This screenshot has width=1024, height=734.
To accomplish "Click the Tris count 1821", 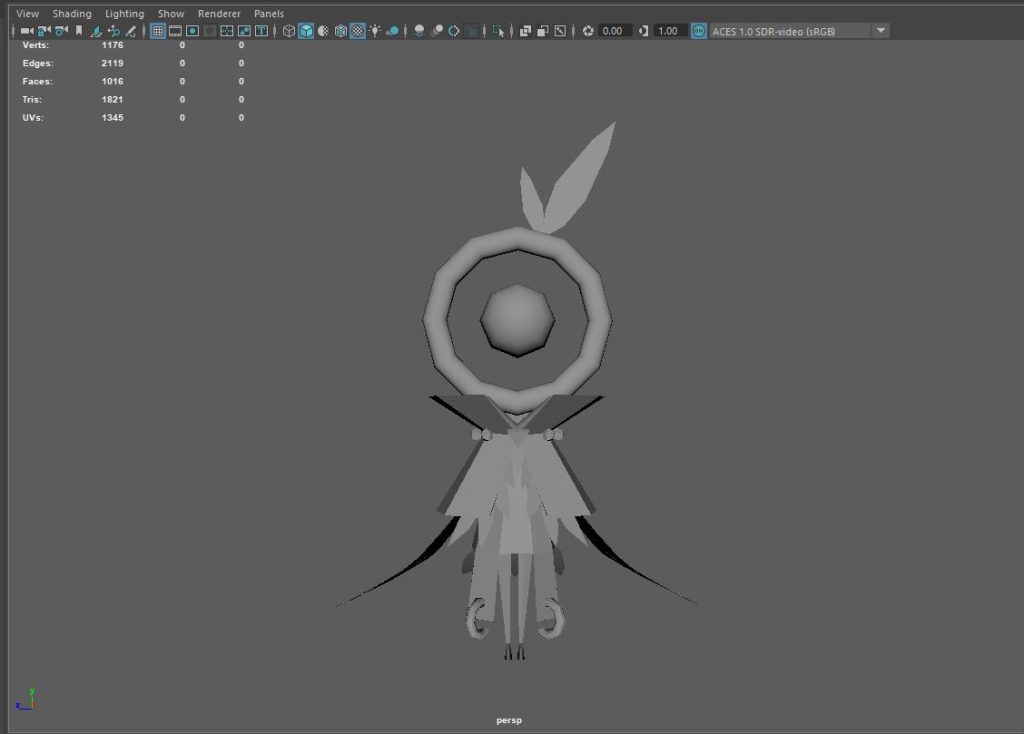I will [112, 100].
